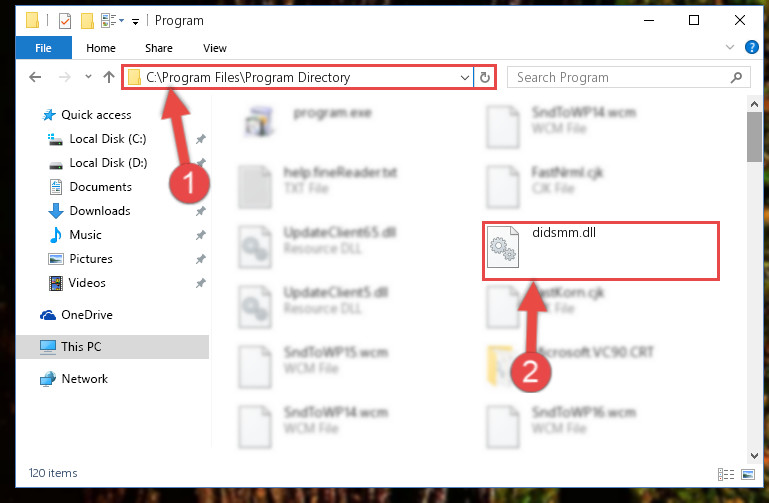Expand the ribbon with the chevron
Screen dimensions: 769x503
[730, 48]
